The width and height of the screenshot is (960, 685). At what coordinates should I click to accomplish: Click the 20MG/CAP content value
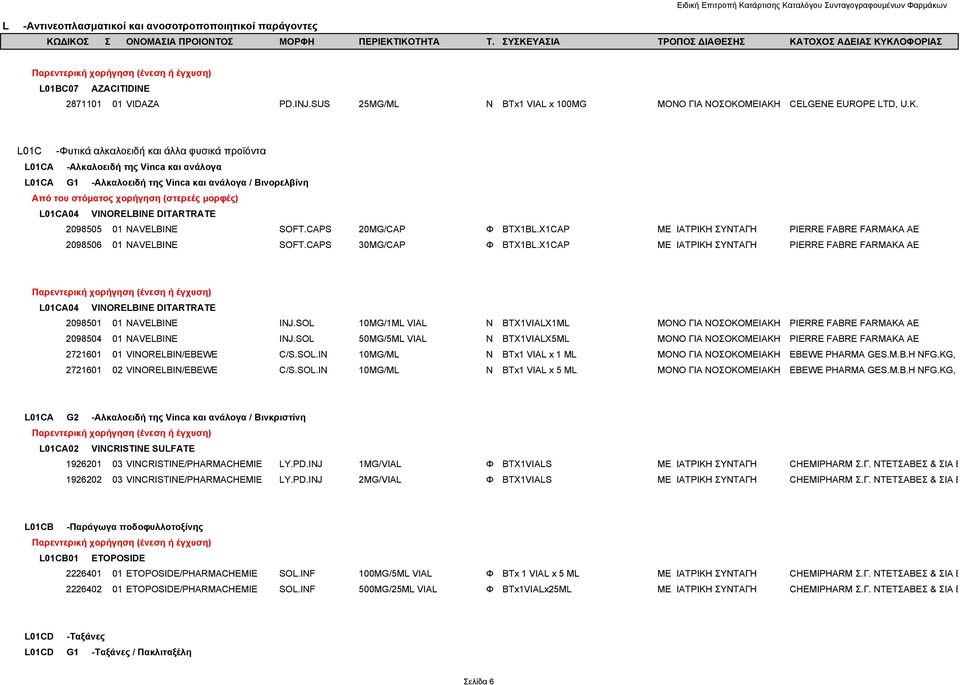tap(382, 230)
